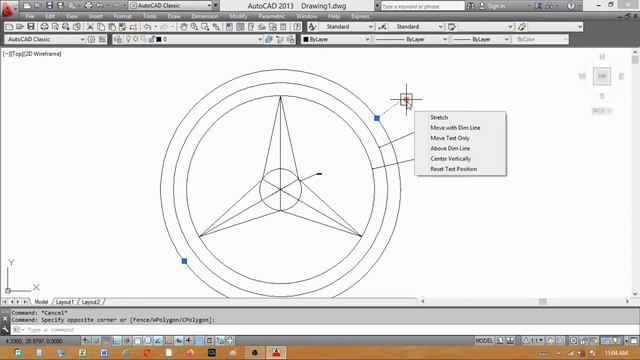The height and width of the screenshot is (360, 640).
Task: Open the workspace dropdown in the title bar
Action: 171,6
